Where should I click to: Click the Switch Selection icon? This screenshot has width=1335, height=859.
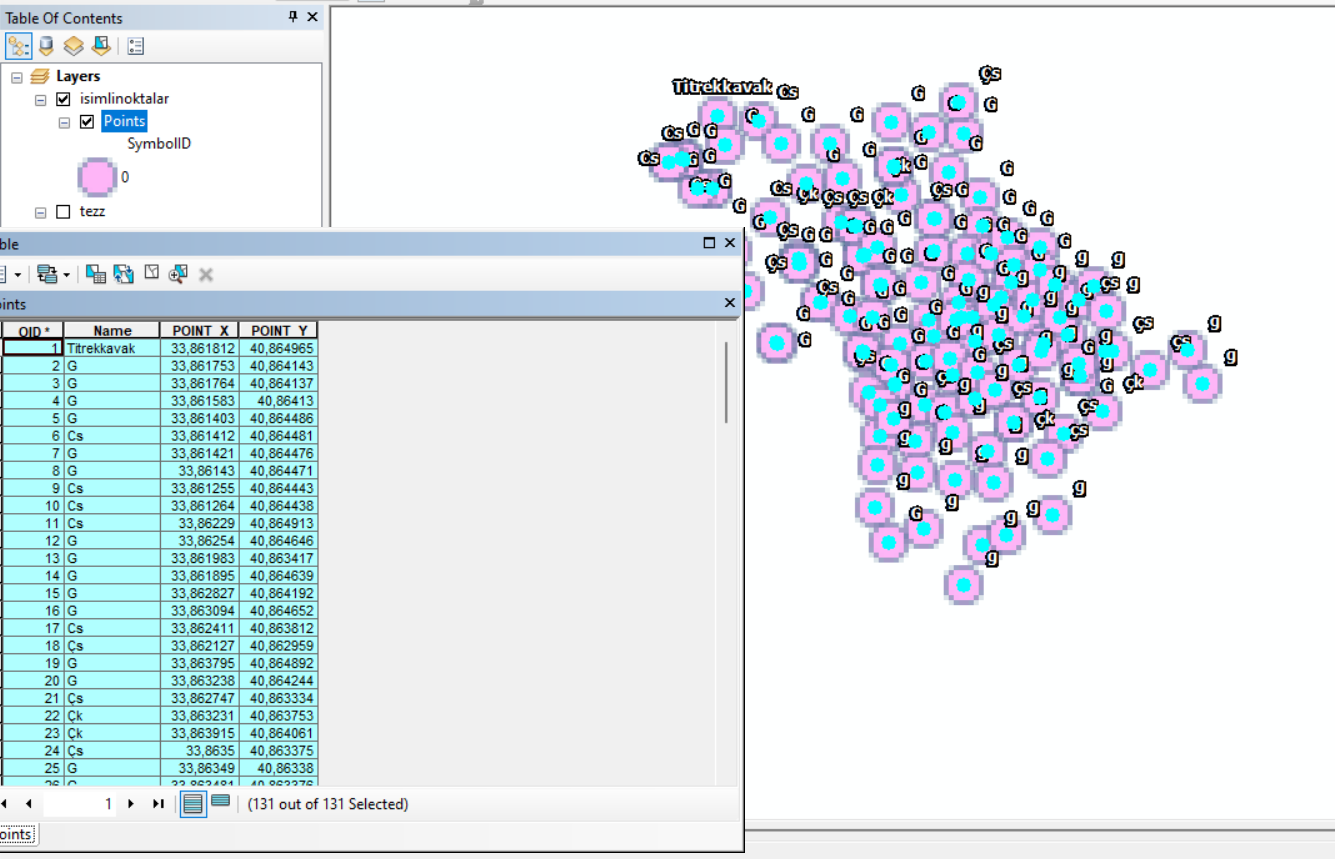(123, 273)
